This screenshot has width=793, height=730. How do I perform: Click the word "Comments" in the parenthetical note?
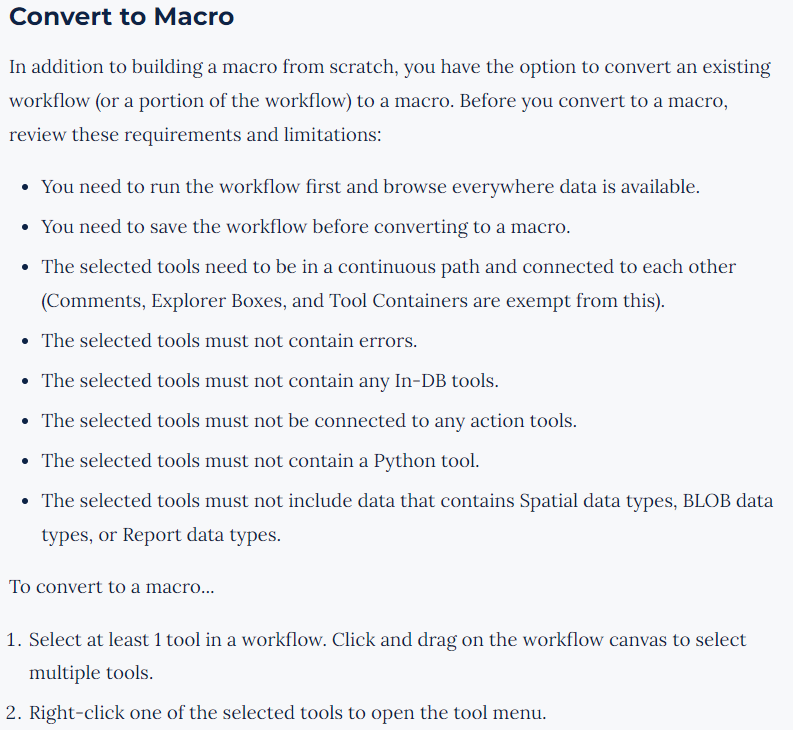tap(87, 300)
